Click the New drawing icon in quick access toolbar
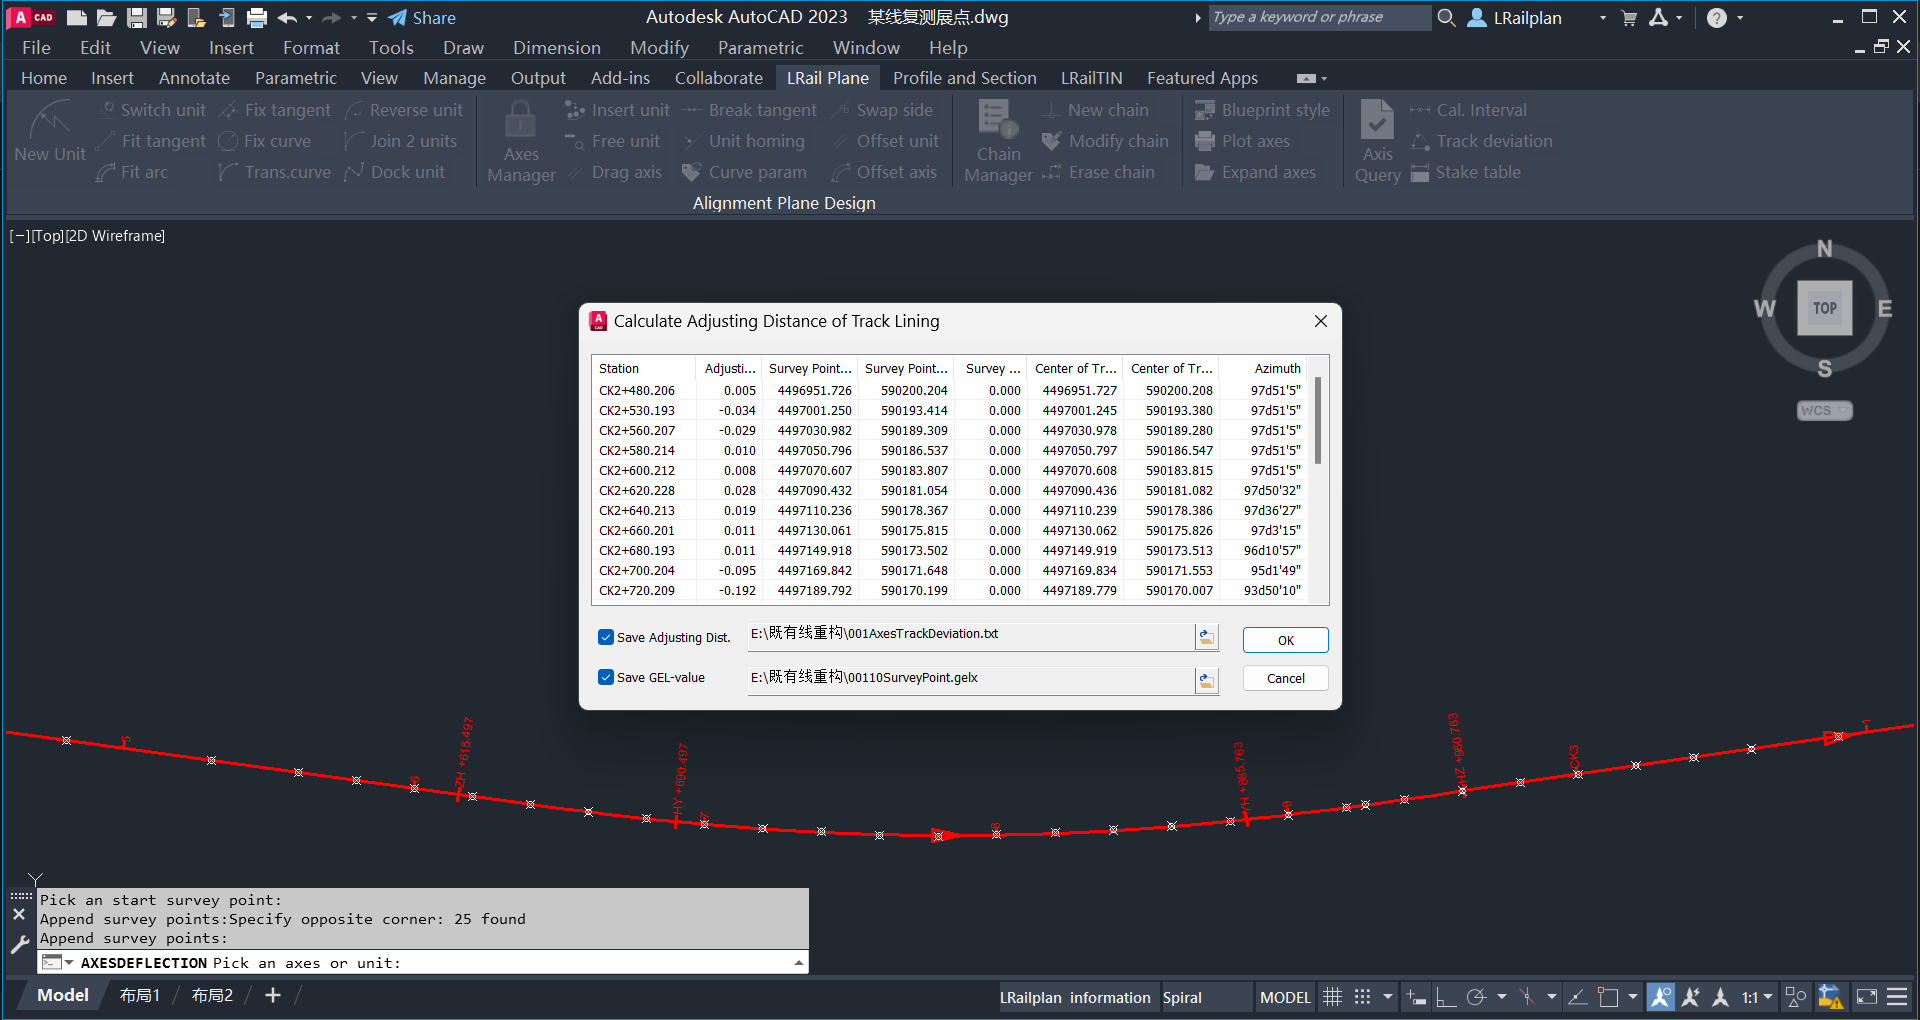Screen dimensions: 1920x1020 pyautogui.click(x=77, y=18)
